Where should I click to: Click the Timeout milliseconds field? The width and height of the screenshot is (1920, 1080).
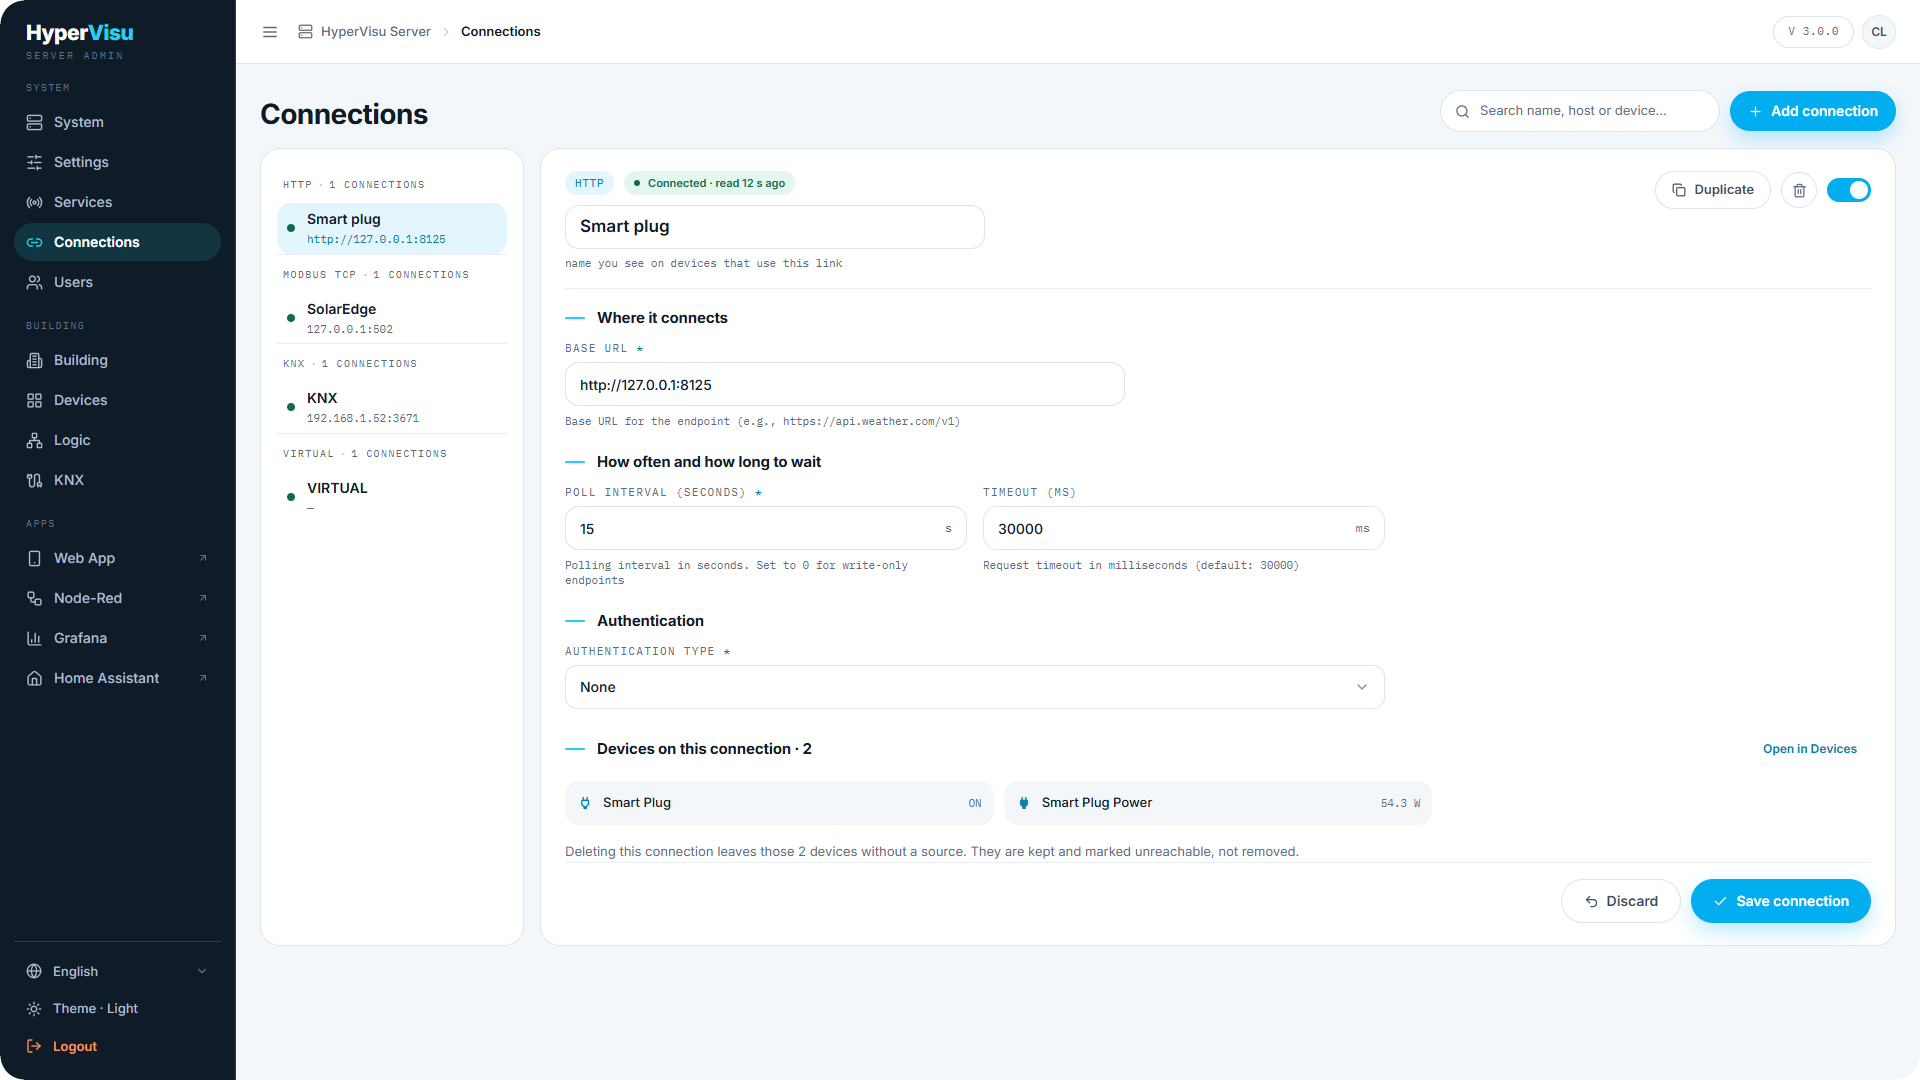[1184, 528]
